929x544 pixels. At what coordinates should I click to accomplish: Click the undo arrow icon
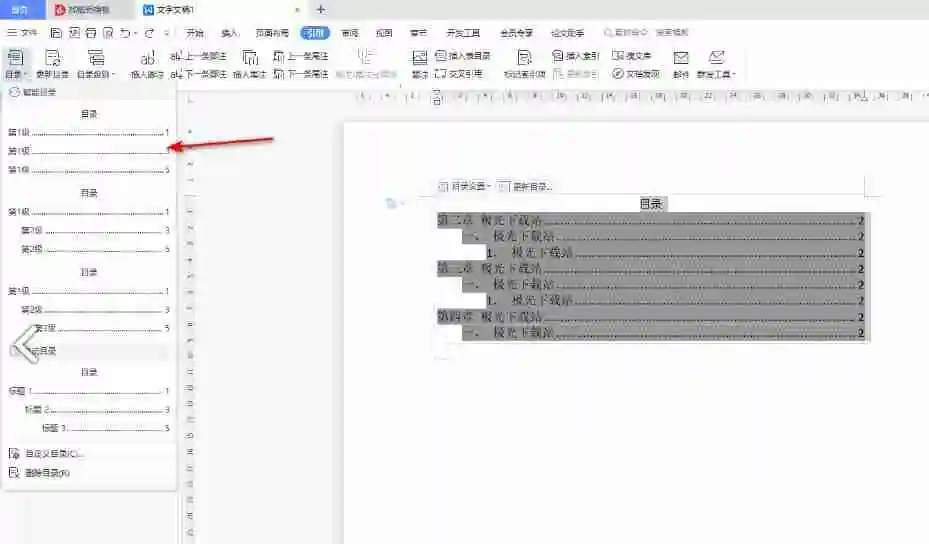(x=125, y=33)
